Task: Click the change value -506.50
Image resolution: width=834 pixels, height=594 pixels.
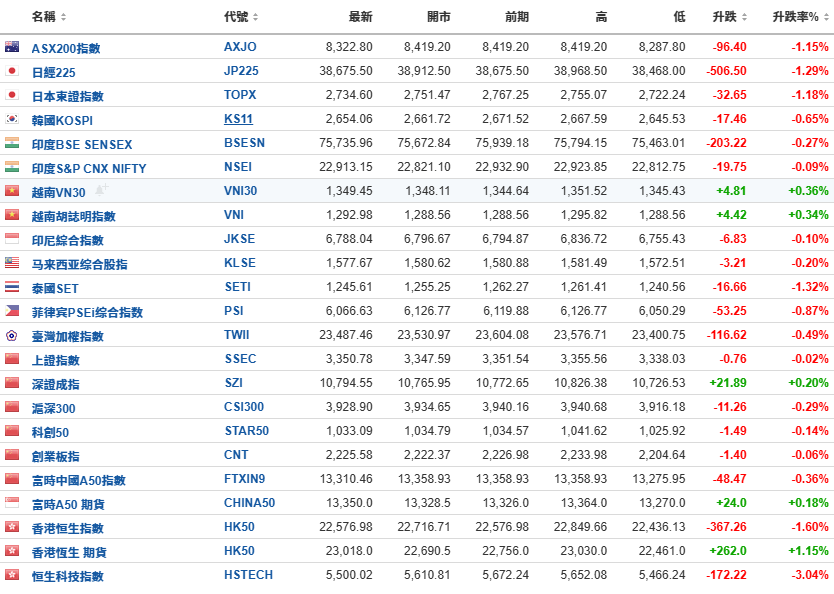Action: coord(727,71)
